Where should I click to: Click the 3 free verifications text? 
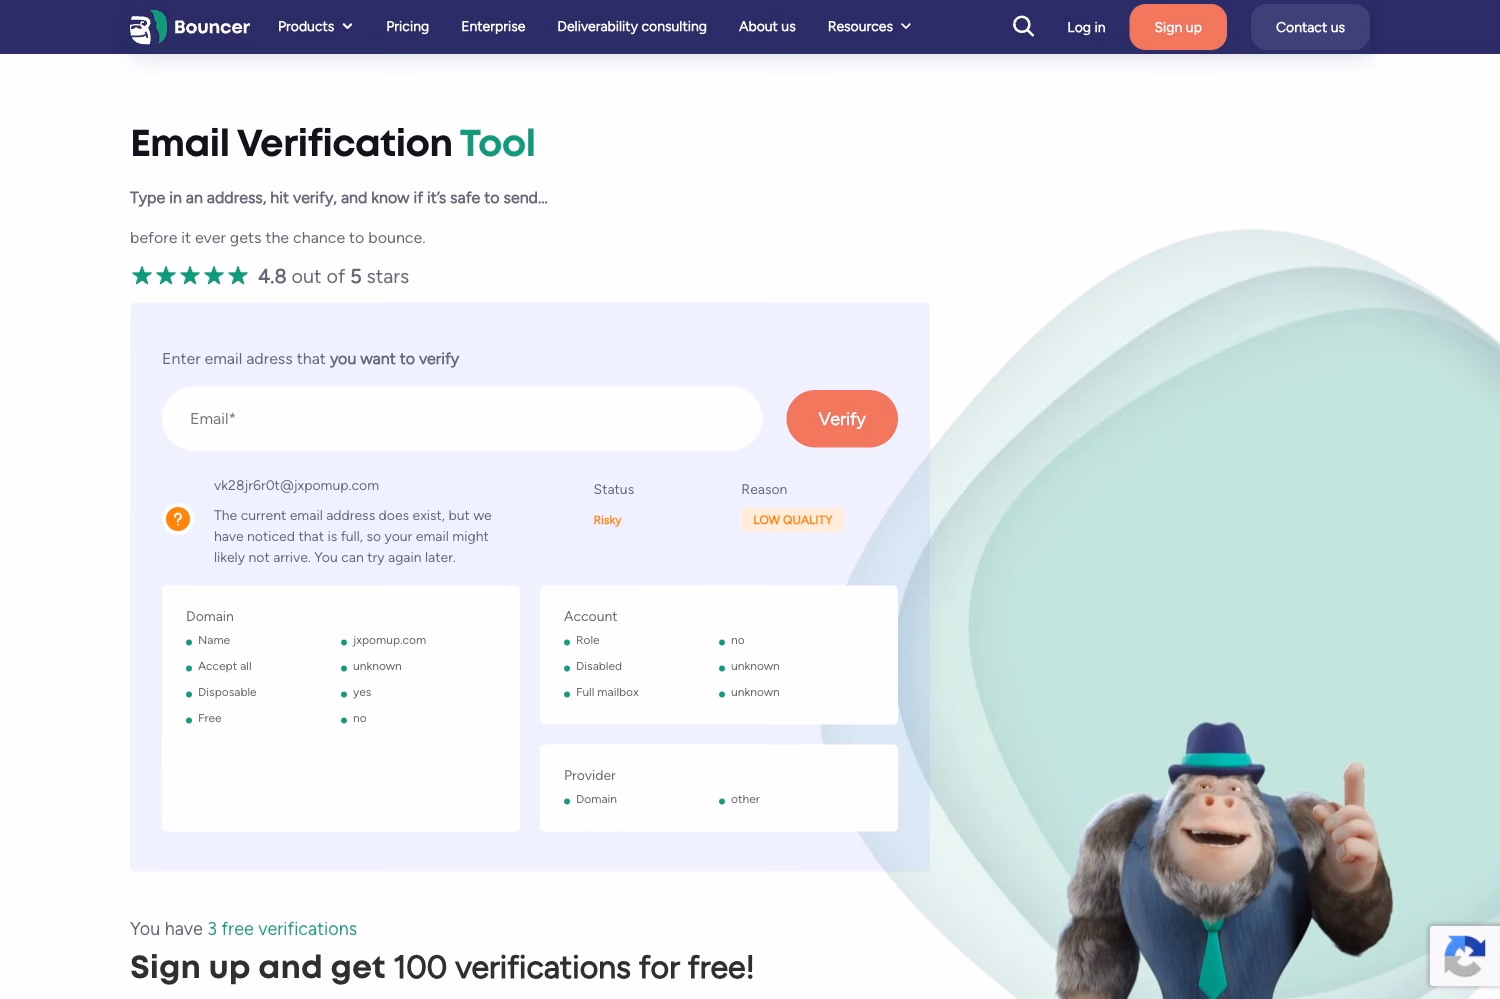click(x=282, y=929)
